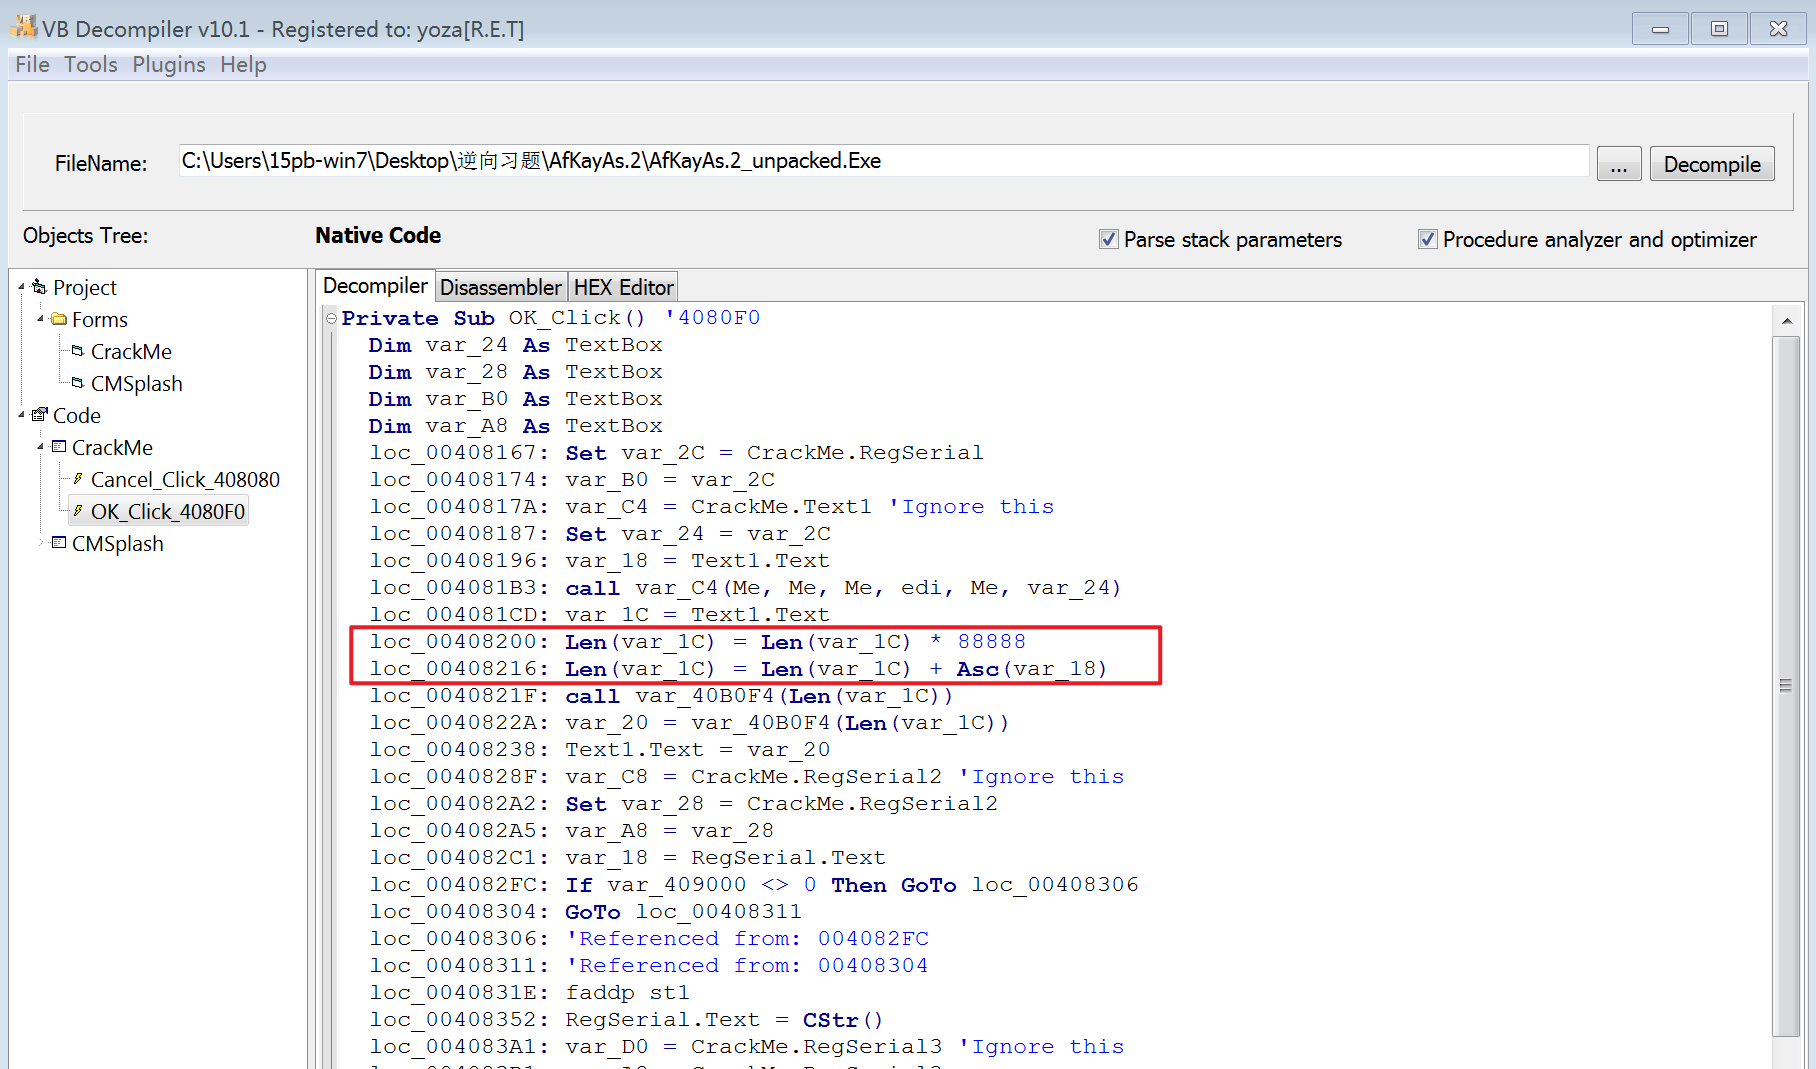Screen dimensions: 1816x1069
Task: Click the CrackMe module icon under Code
Action: coord(59,447)
